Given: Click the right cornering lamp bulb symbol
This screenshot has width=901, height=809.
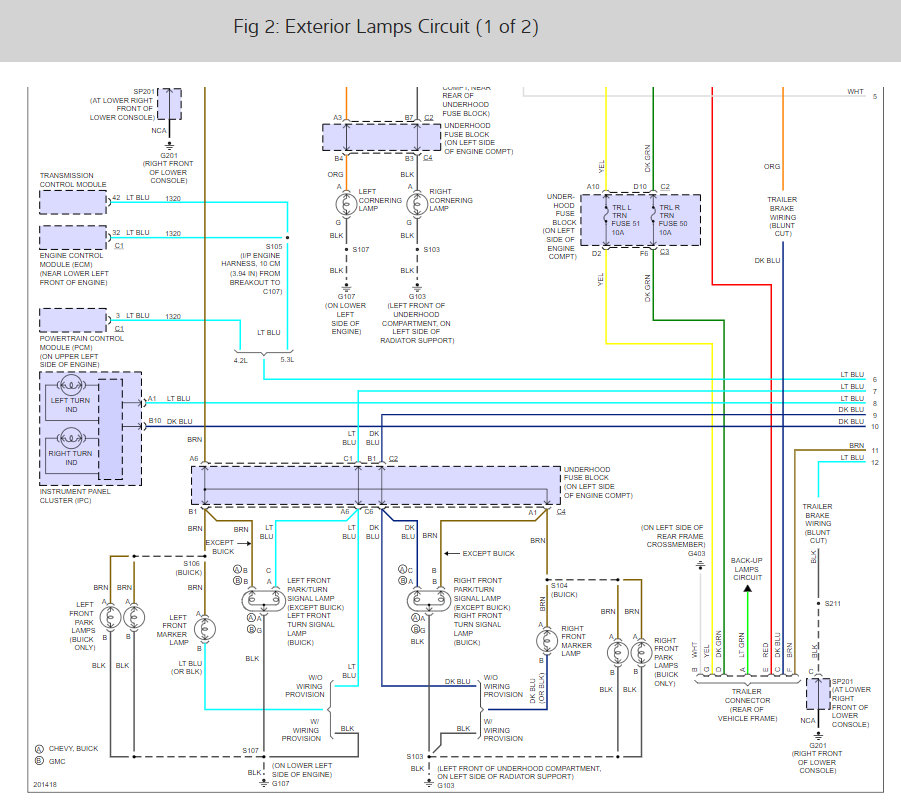Looking at the screenshot, I should coord(417,204).
